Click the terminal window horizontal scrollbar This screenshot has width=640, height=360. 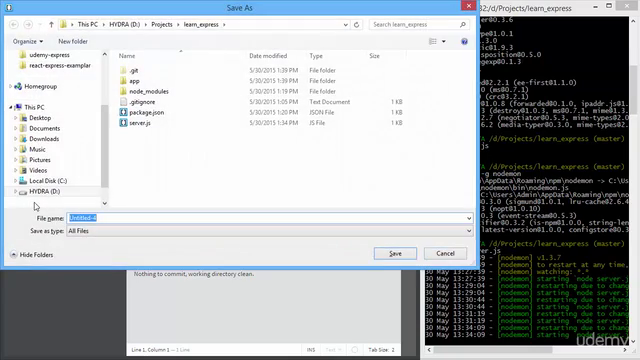click(493, 350)
